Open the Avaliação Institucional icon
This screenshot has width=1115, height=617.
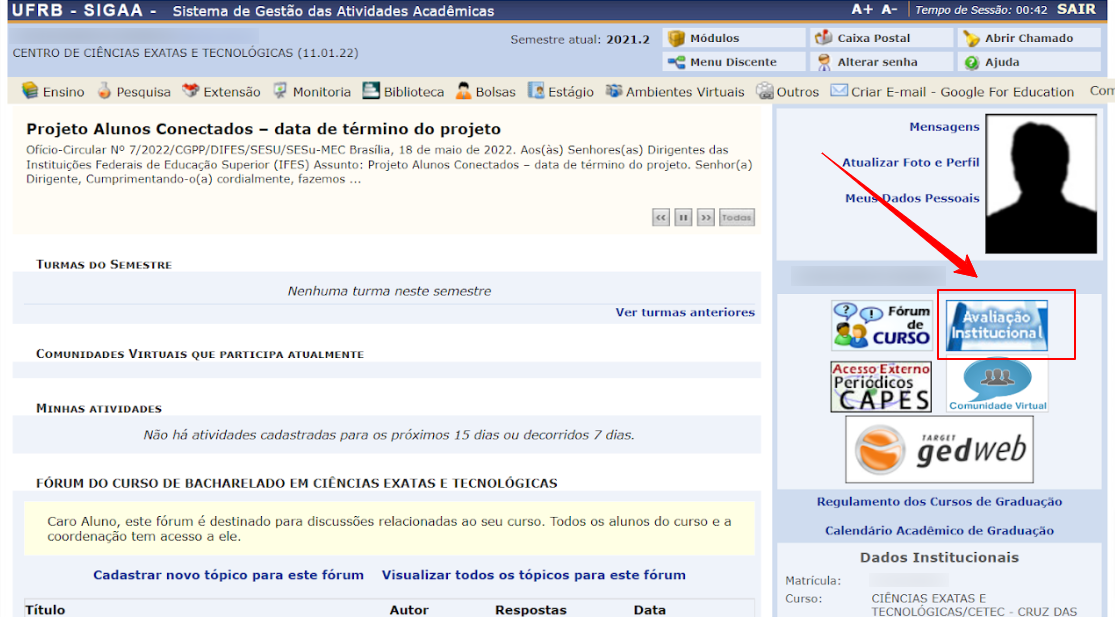coord(997,325)
